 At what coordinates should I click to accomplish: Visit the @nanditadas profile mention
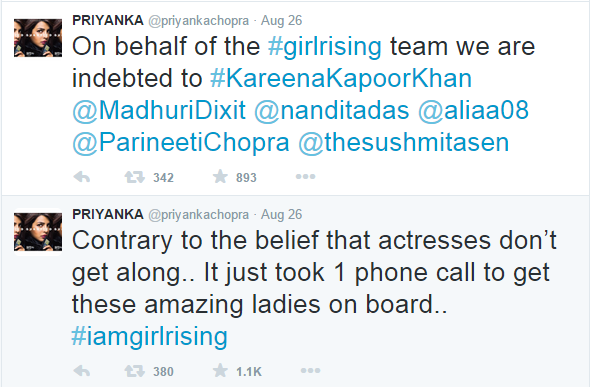(332, 110)
